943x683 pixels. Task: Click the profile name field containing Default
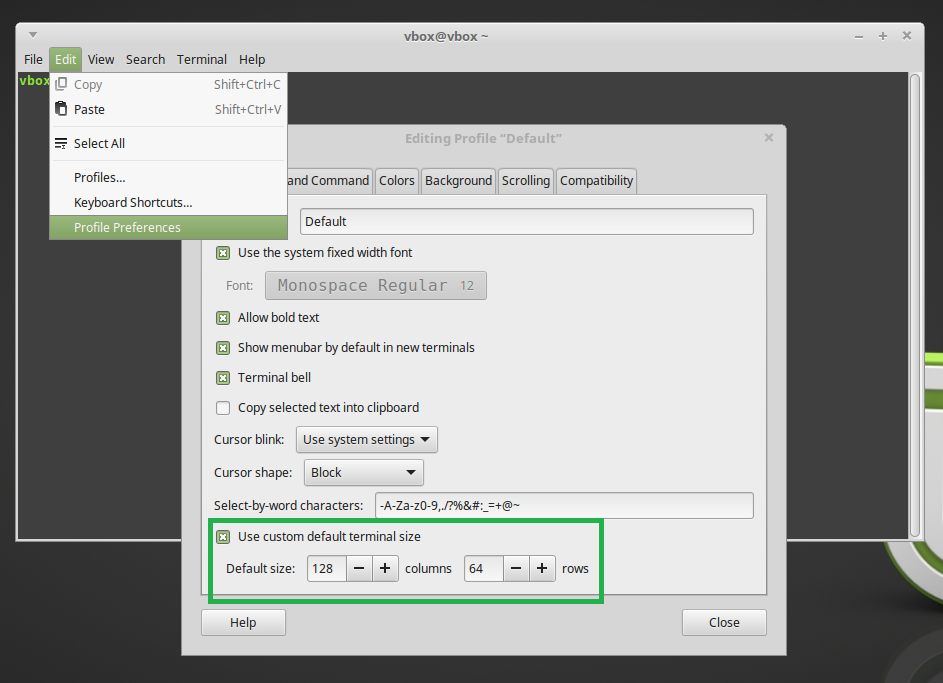[x=526, y=221]
